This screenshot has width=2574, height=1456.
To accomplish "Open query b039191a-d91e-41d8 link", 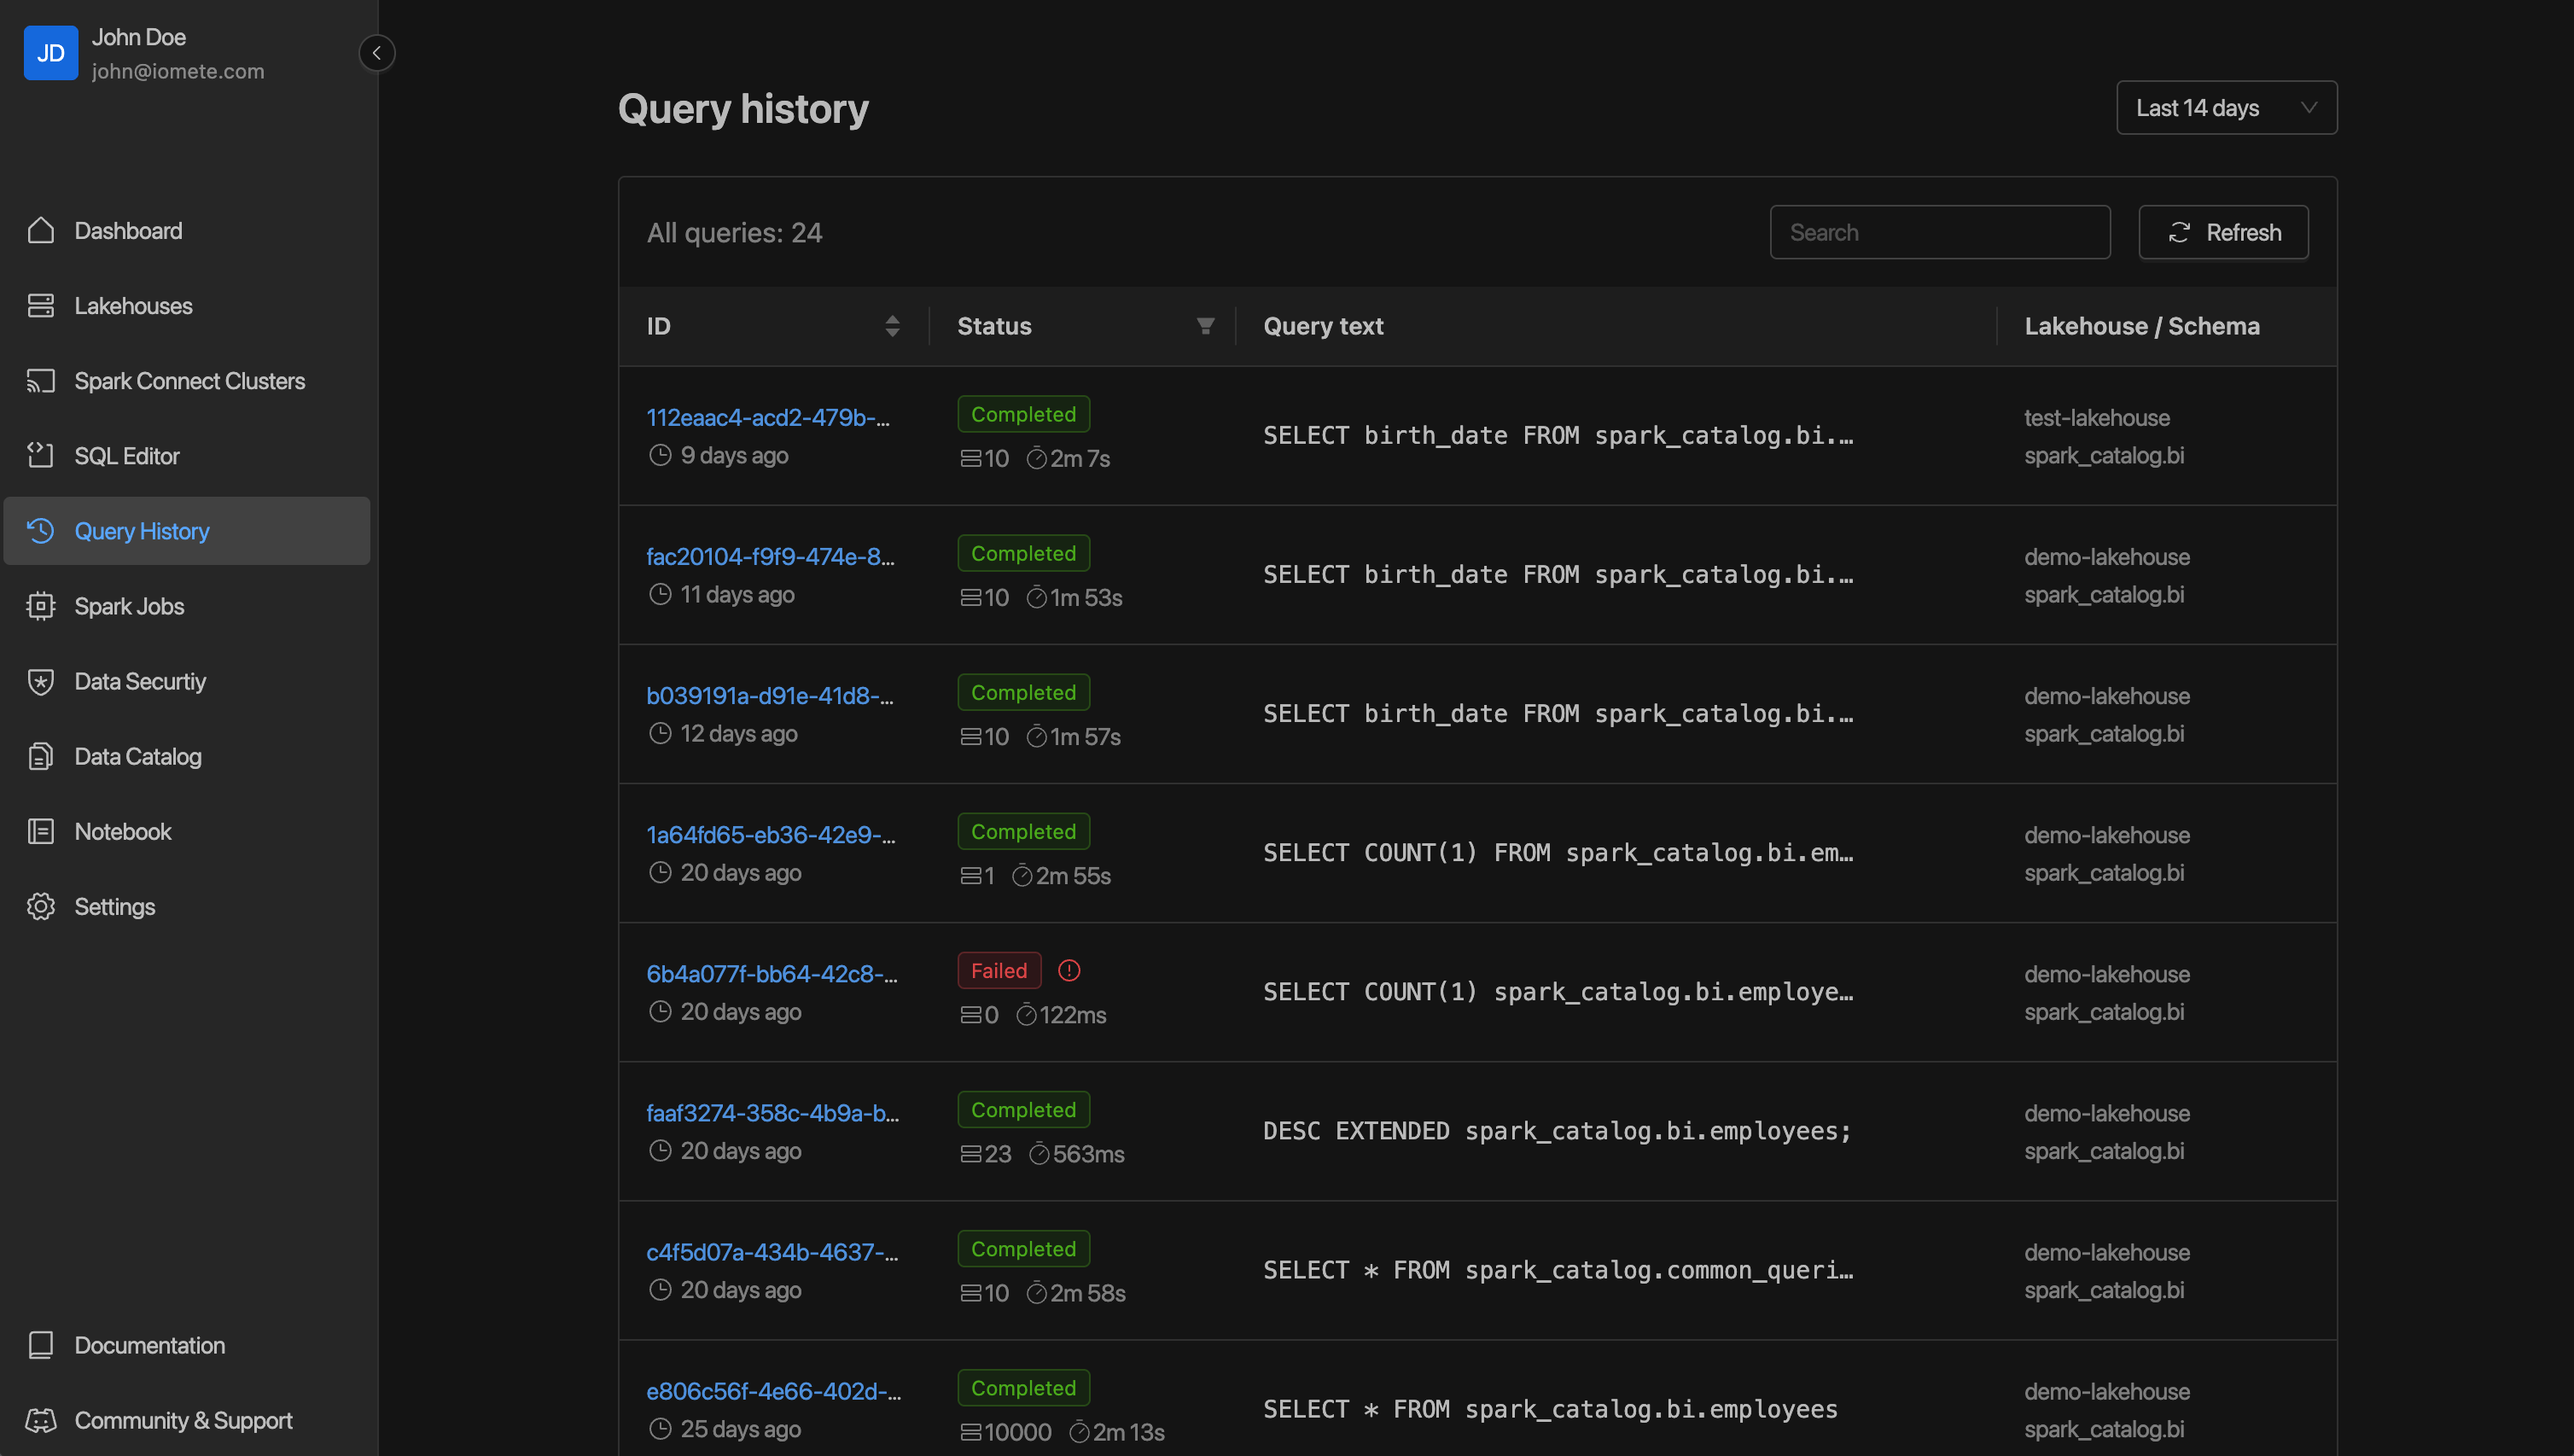I will 770,695.
